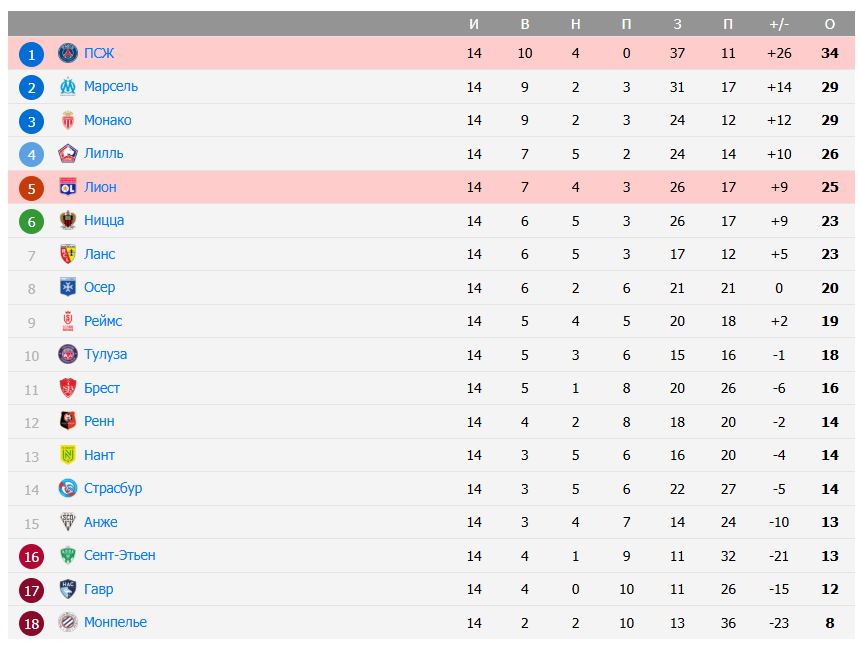This screenshot has width=860, height=651.
Task: Open the Марсель team page link
Action: [111, 87]
